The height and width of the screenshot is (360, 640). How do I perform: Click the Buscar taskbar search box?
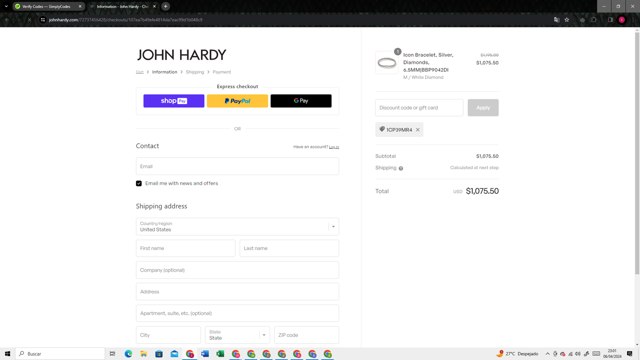coord(60,354)
